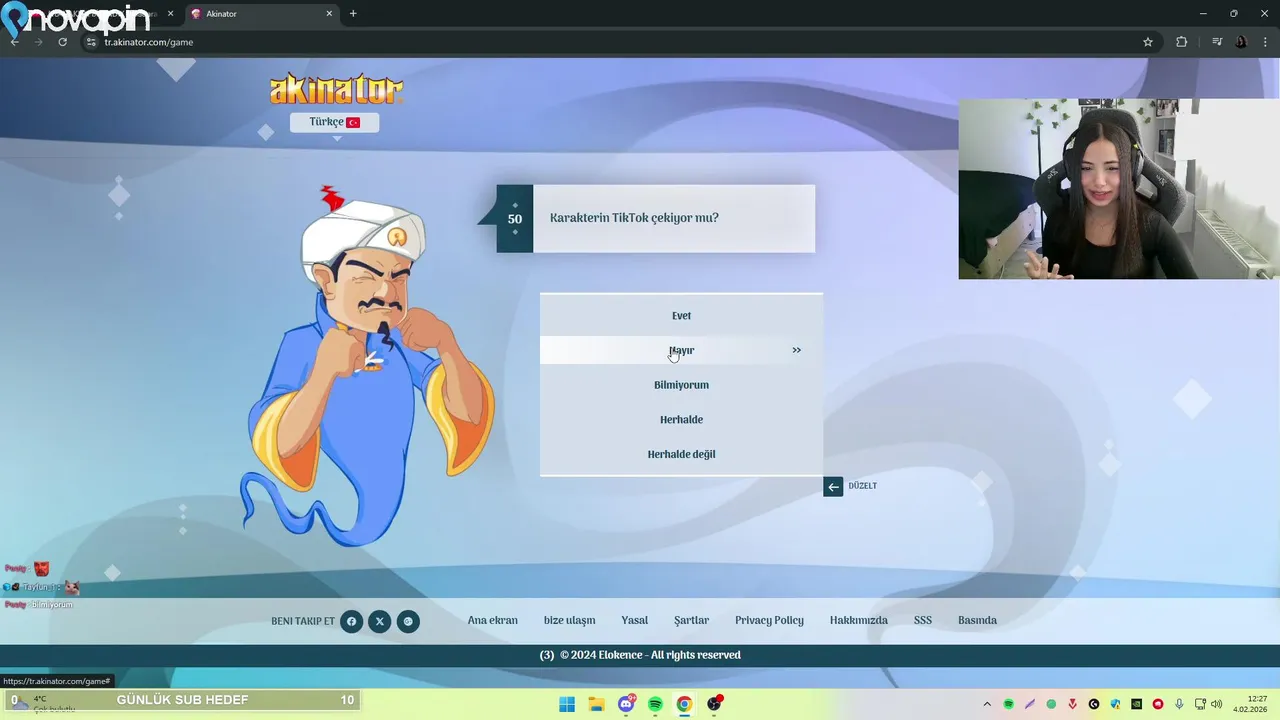Open Şartlar footer link
The height and width of the screenshot is (720, 1280).
[691, 621]
